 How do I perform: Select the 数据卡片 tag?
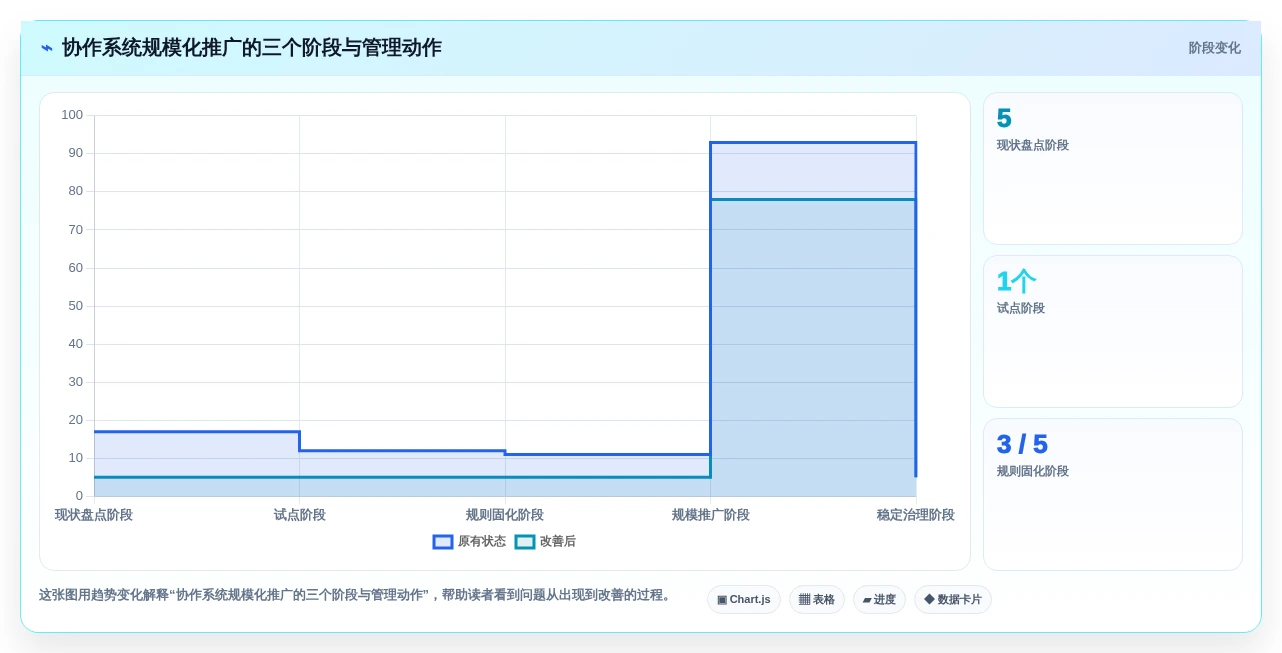[953, 600]
